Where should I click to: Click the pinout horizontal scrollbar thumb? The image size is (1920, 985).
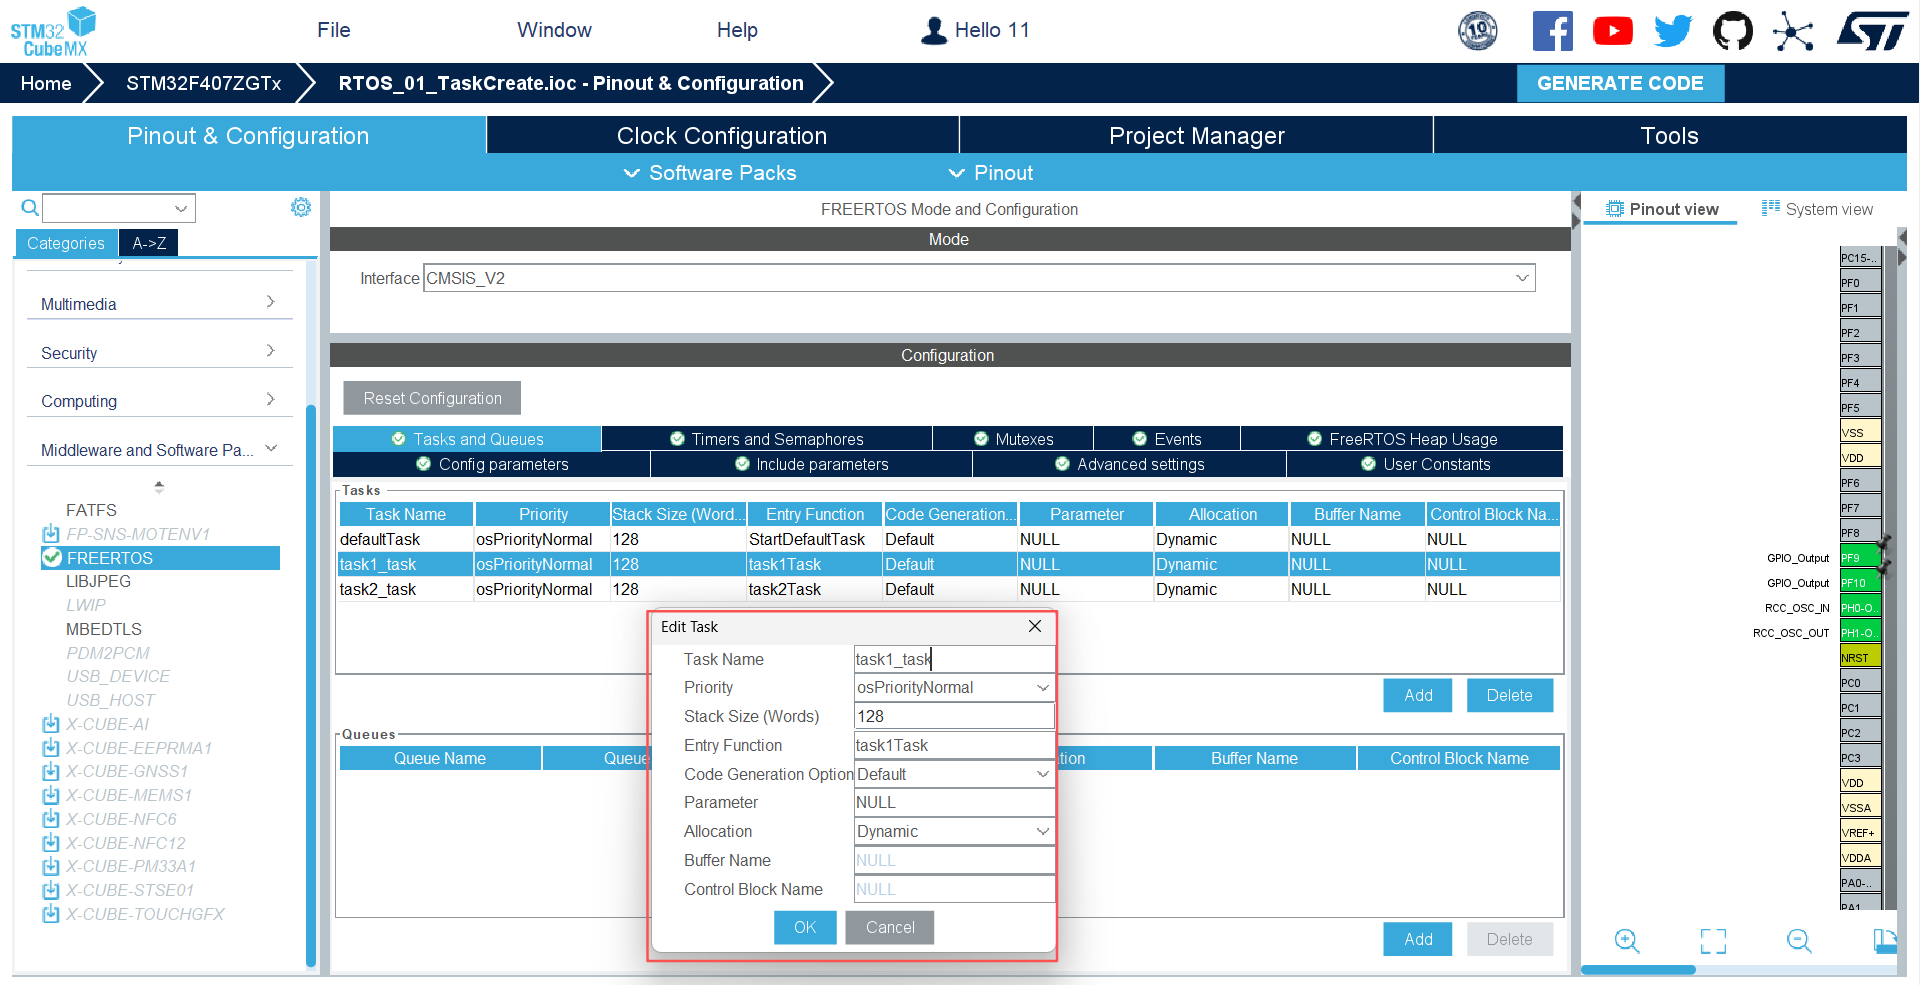coord(1638,970)
